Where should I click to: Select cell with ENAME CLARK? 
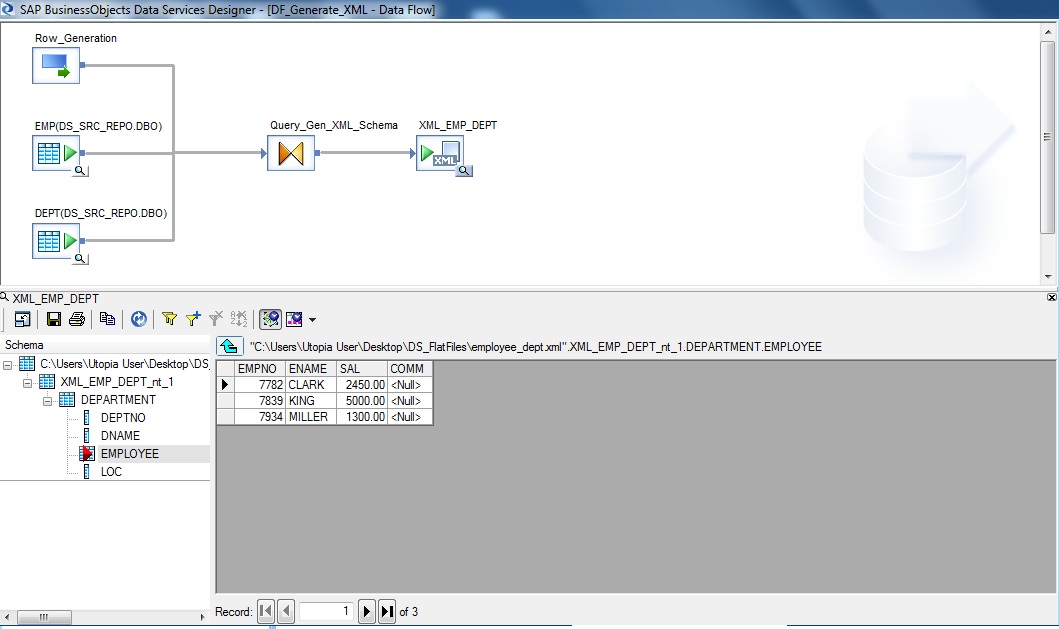(311, 384)
